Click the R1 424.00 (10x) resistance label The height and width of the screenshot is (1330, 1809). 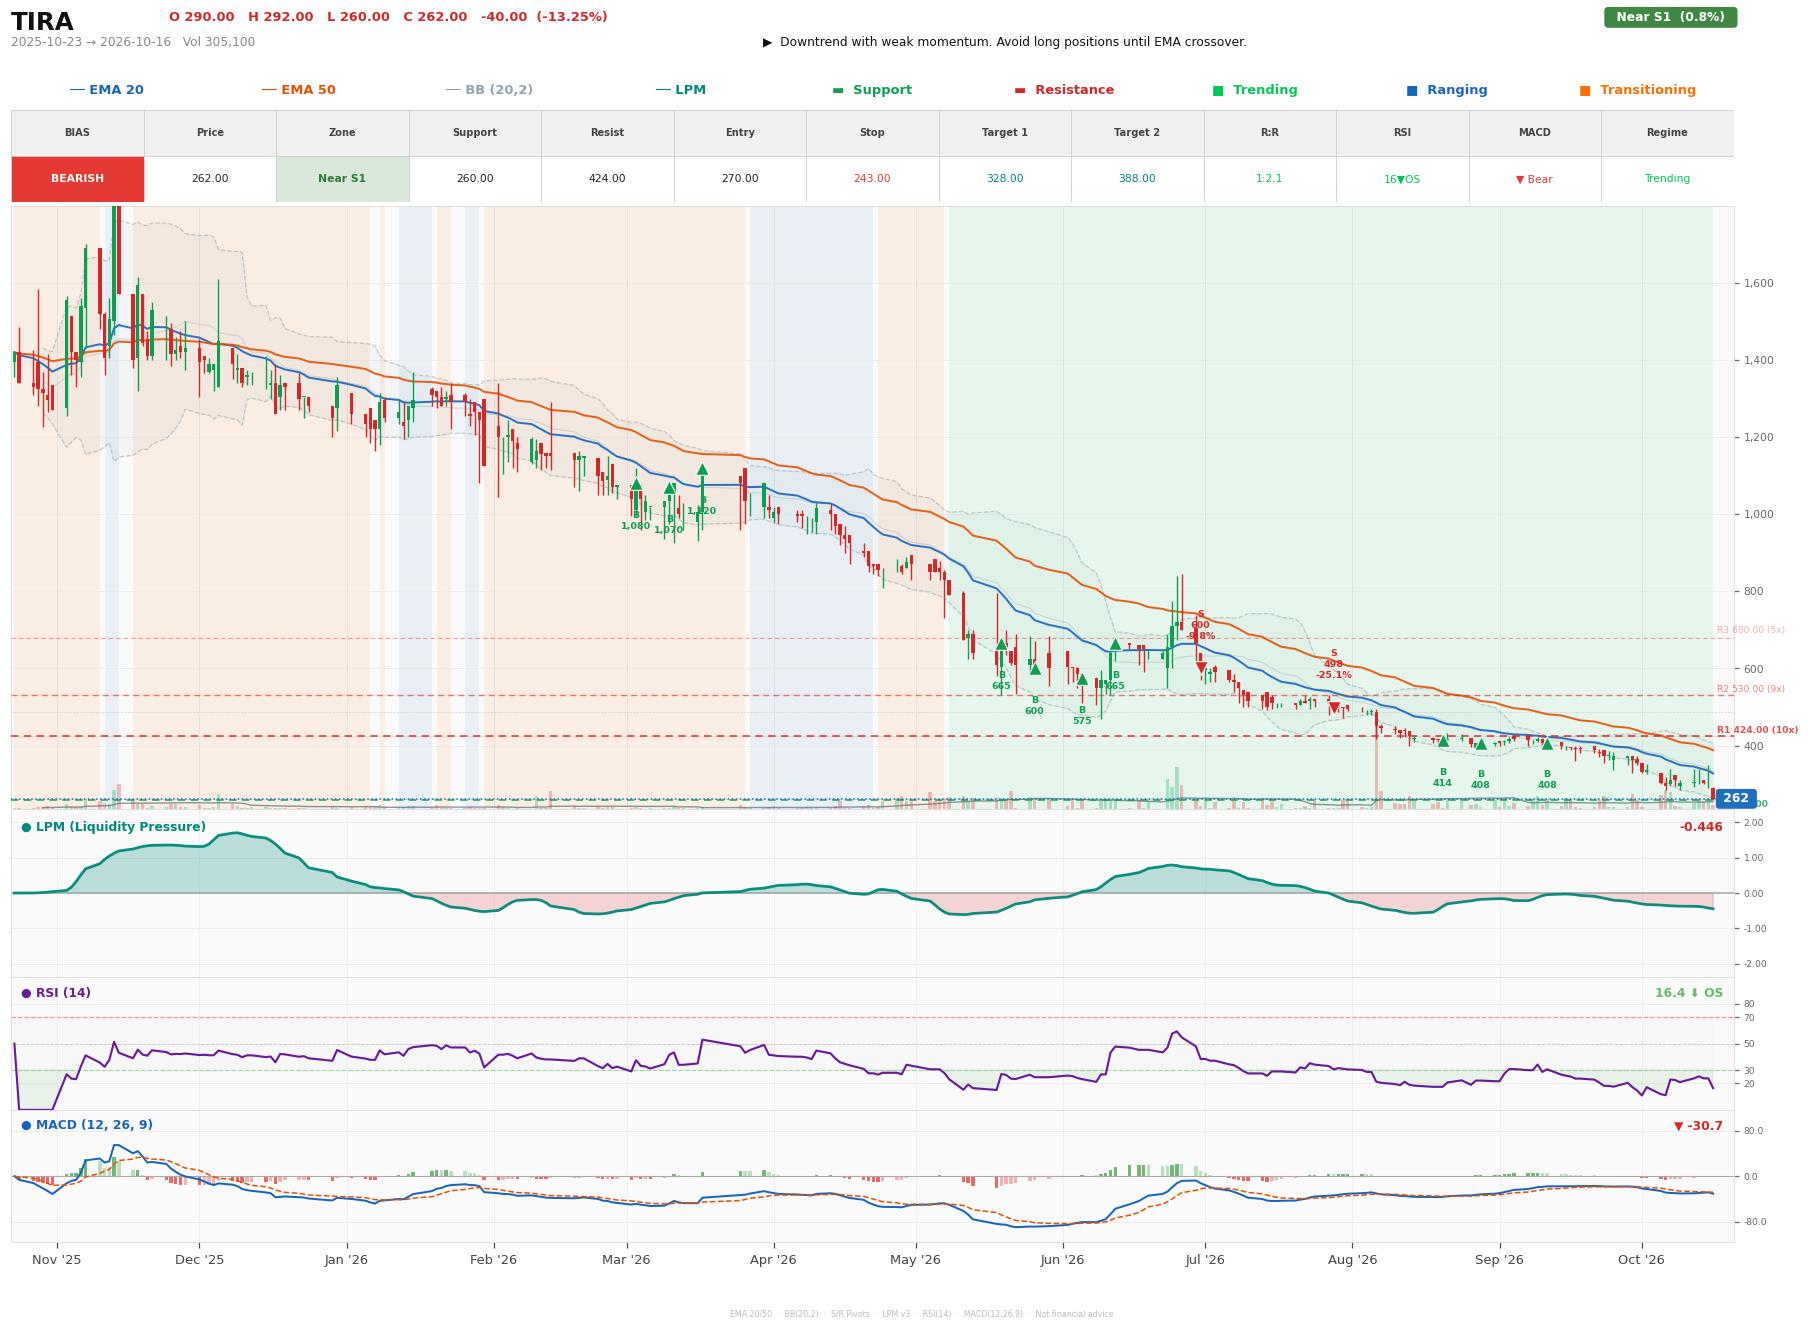click(x=1757, y=730)
